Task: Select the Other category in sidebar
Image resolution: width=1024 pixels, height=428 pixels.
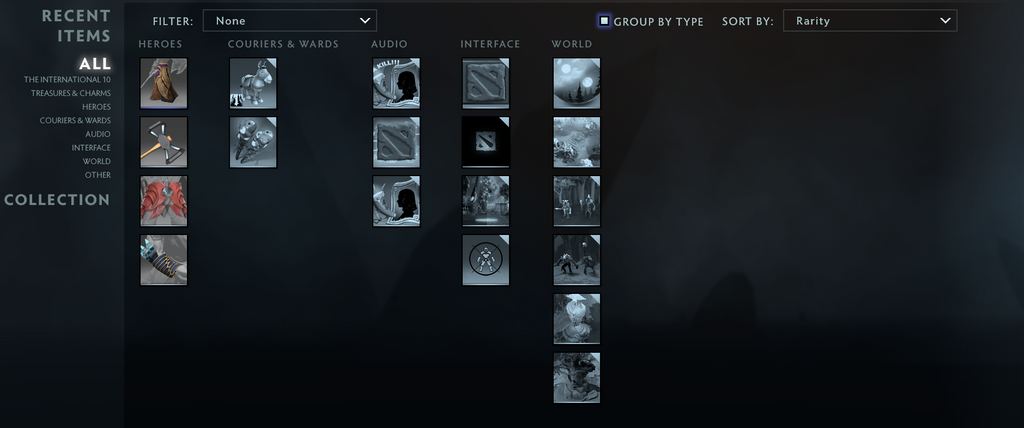Action: tap(98, 175)
